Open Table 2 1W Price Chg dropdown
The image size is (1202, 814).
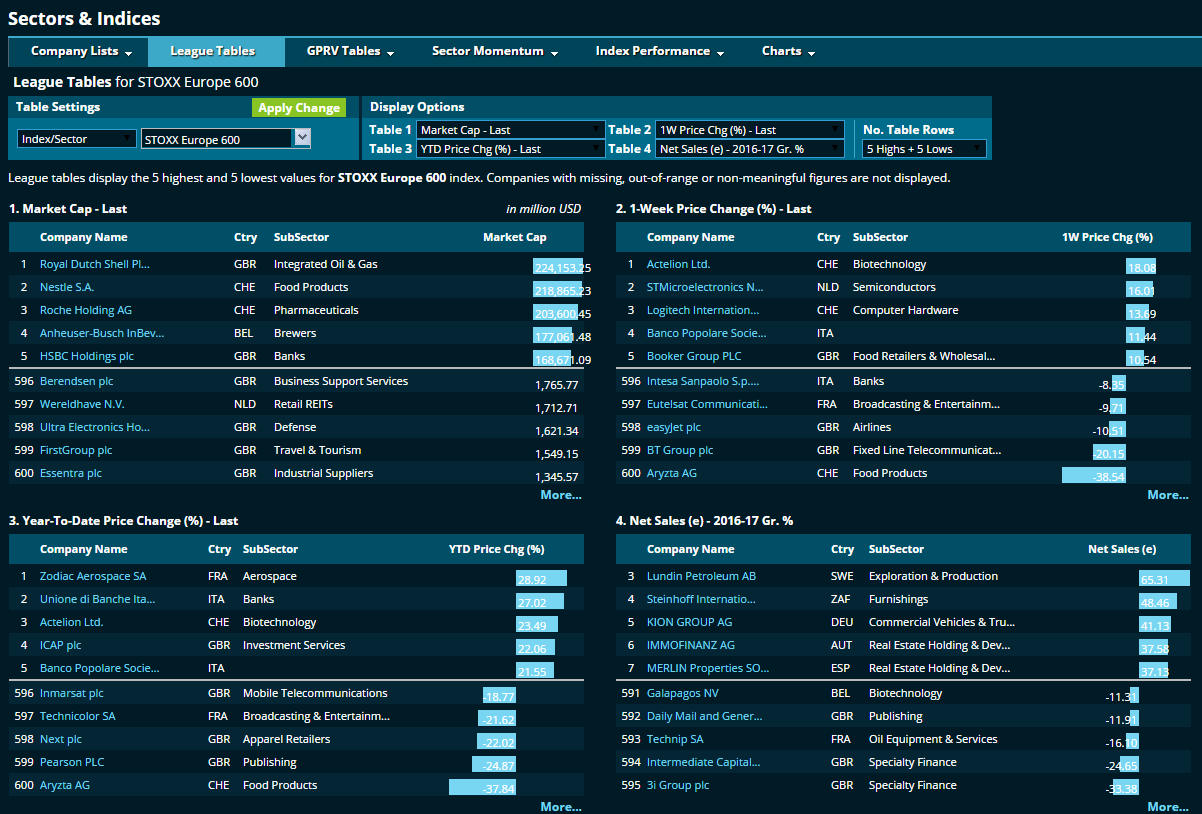[750, 130]
